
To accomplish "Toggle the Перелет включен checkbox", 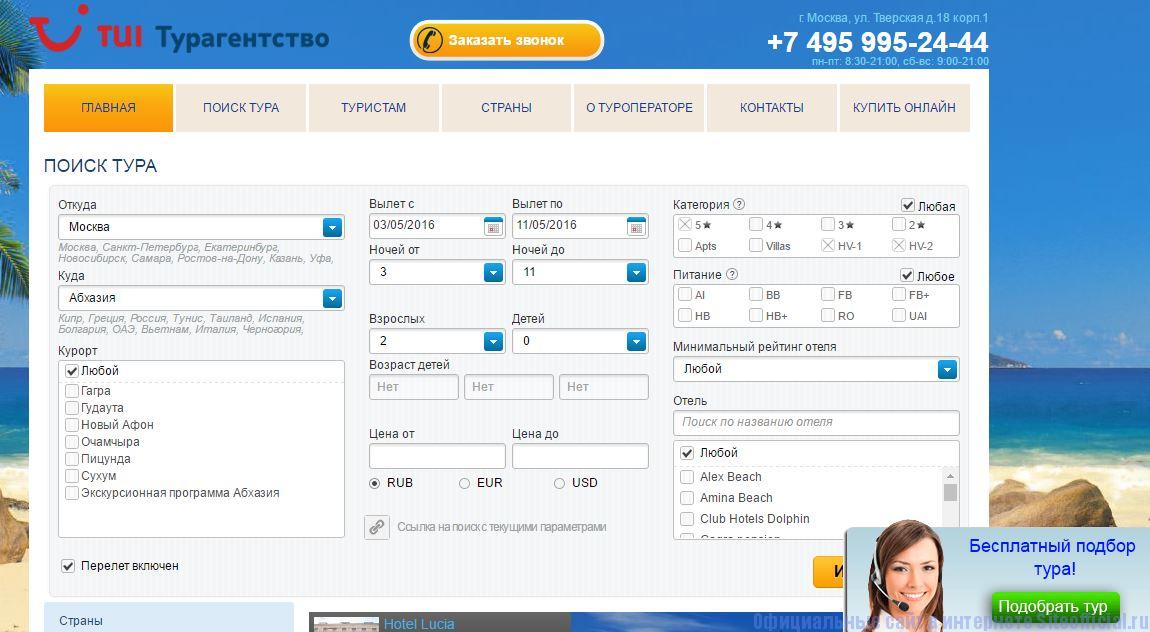I will point(68,566).
